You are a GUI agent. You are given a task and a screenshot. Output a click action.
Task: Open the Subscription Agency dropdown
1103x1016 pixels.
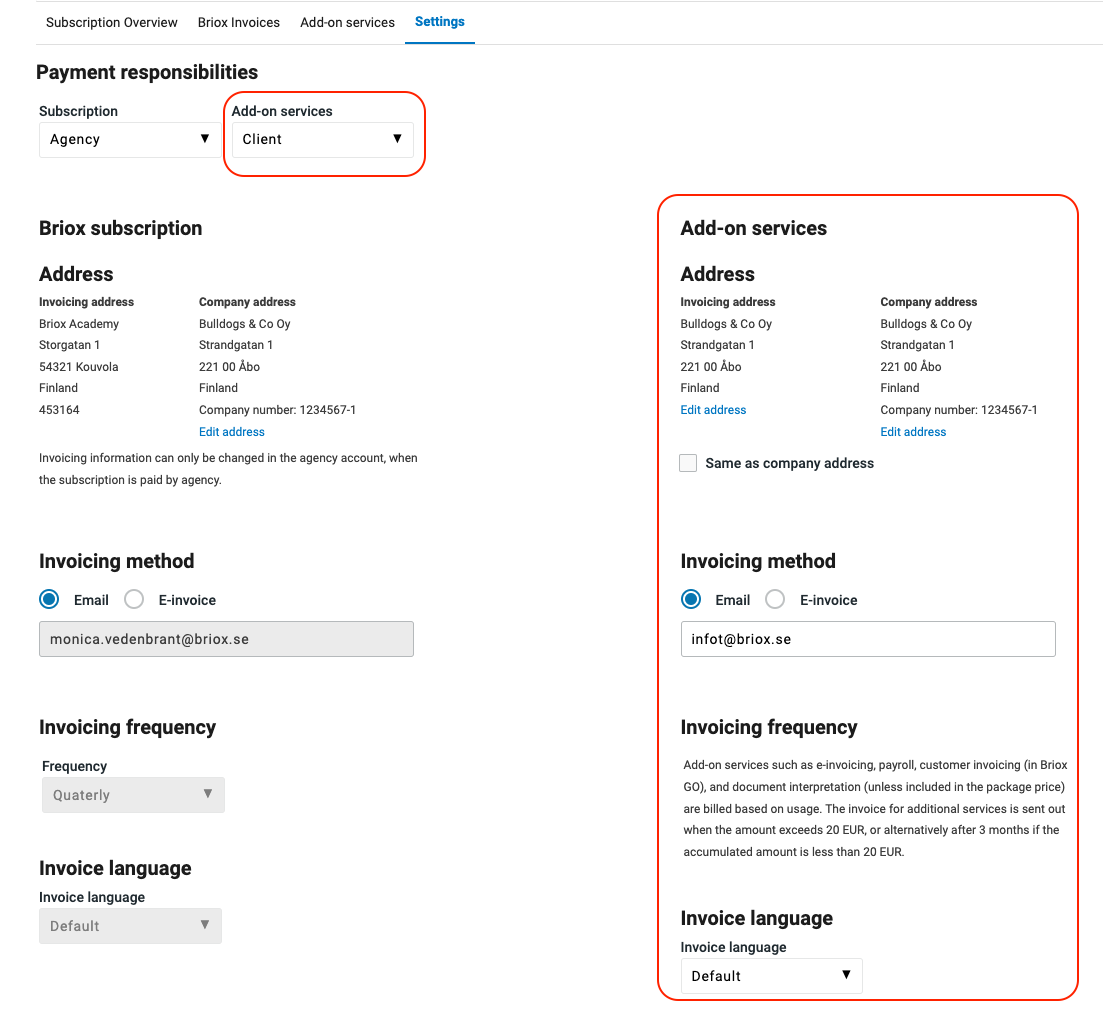pos(129,140)
